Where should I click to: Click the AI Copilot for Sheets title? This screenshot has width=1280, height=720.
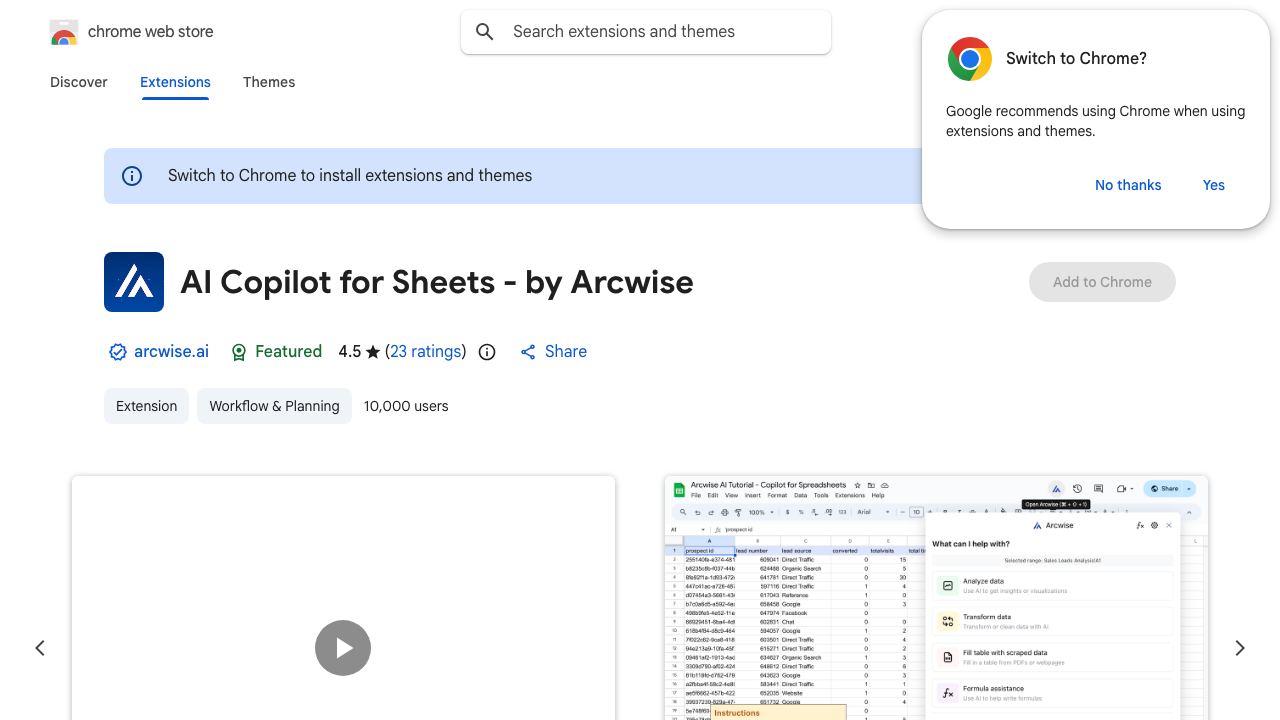(x=437, y=282)
